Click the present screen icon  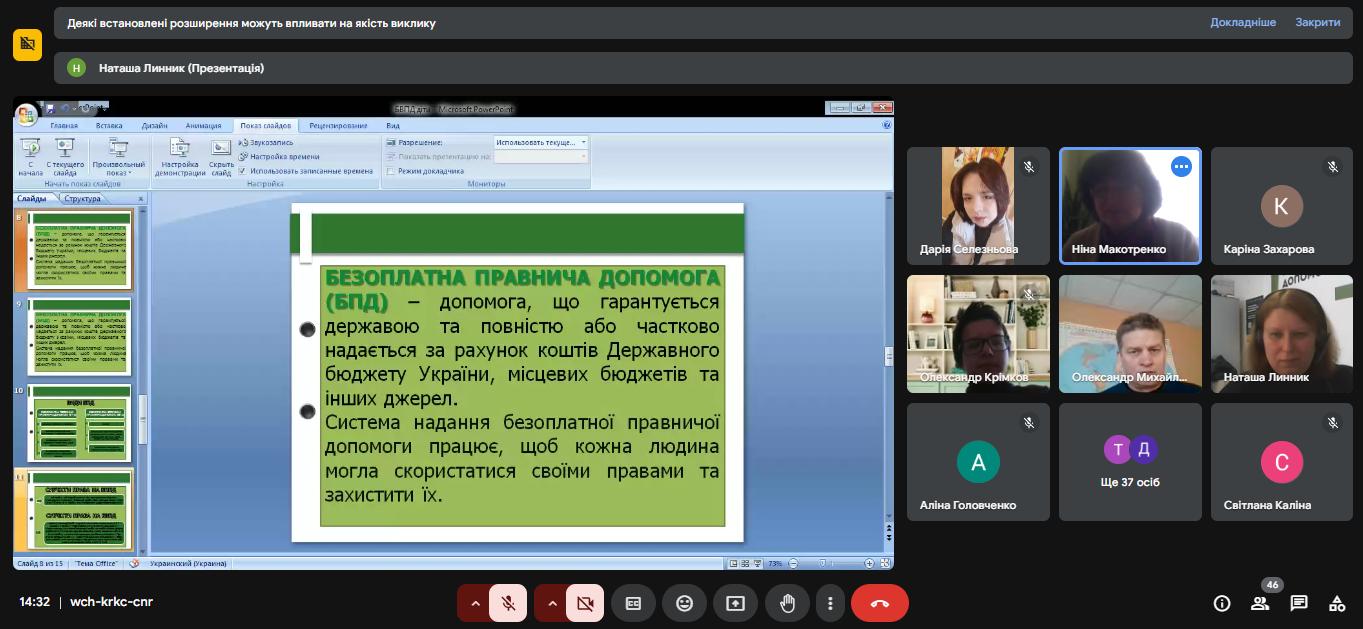(x=736, y=603)
